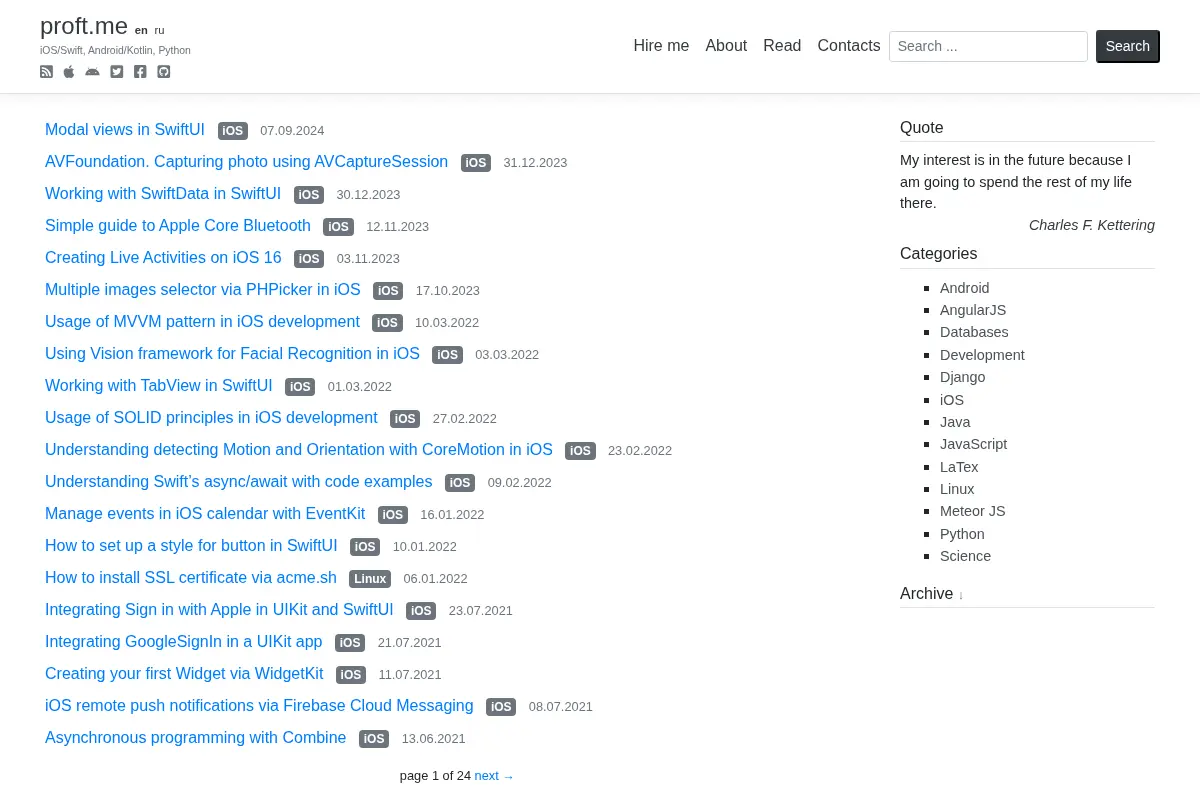
Task: Expand the Archive section
Action: pos(932,594)
